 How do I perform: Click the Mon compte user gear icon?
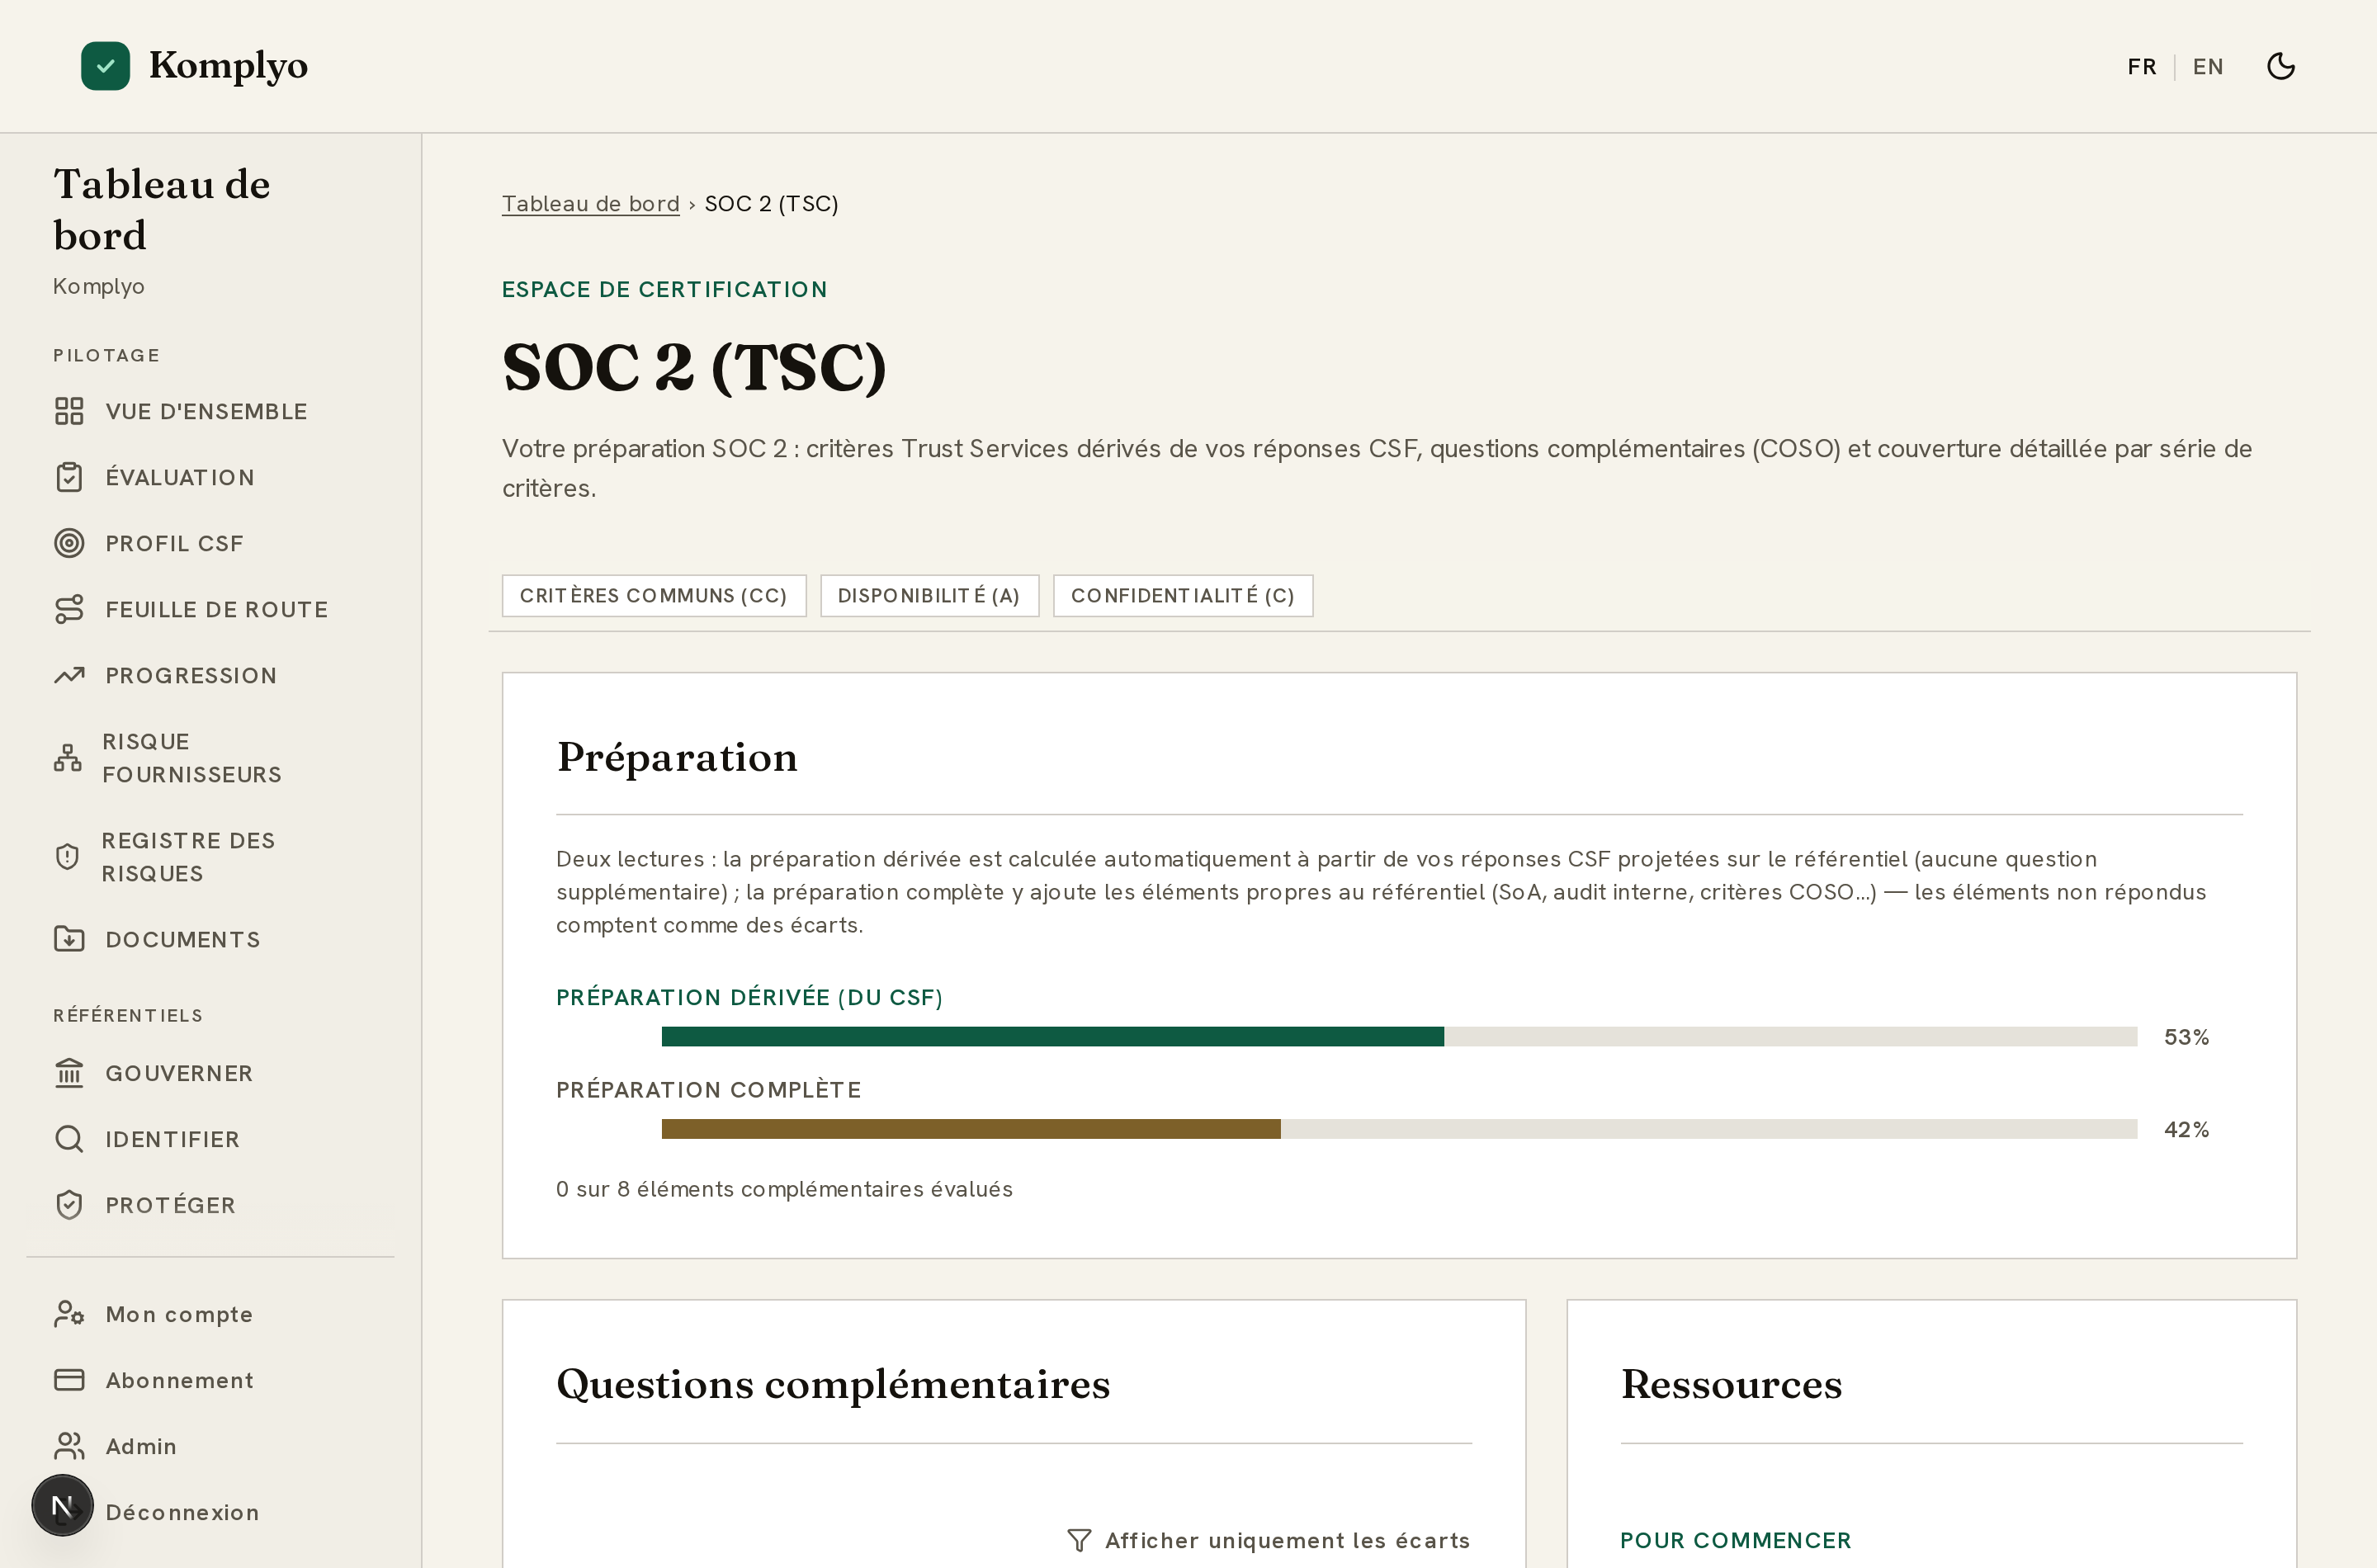(69, 1314)
